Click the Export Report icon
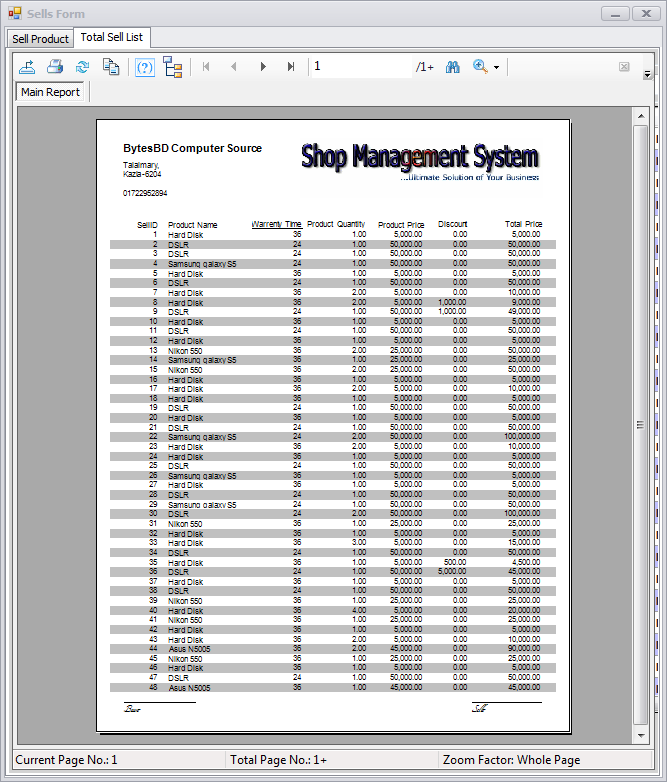Screen dimensions: 667x782 coord(27,67)
